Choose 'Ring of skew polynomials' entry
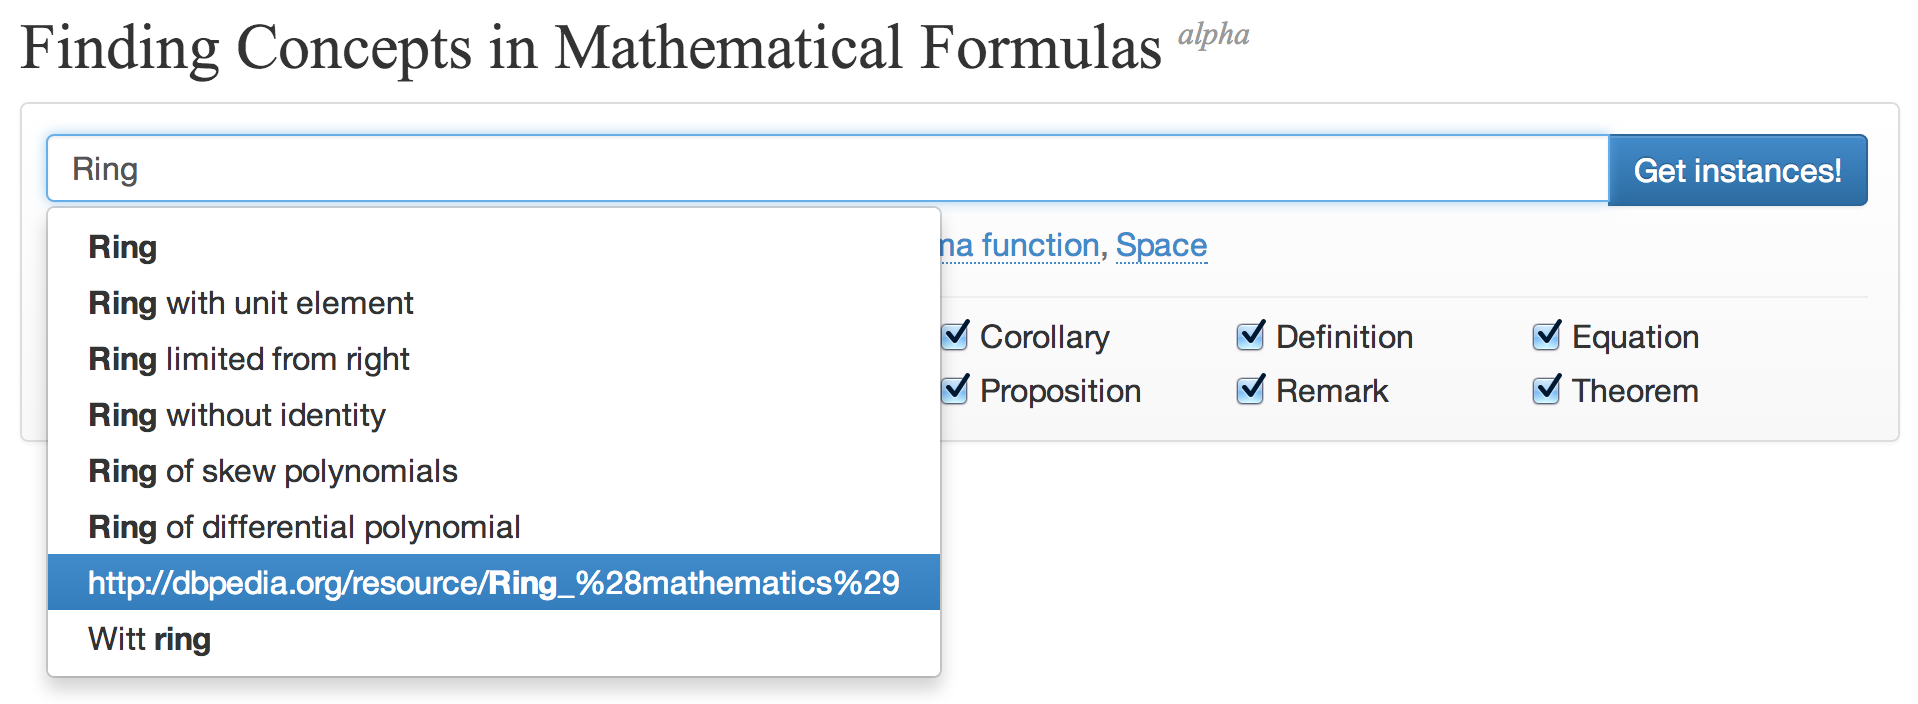 click(x=273, y=471)
